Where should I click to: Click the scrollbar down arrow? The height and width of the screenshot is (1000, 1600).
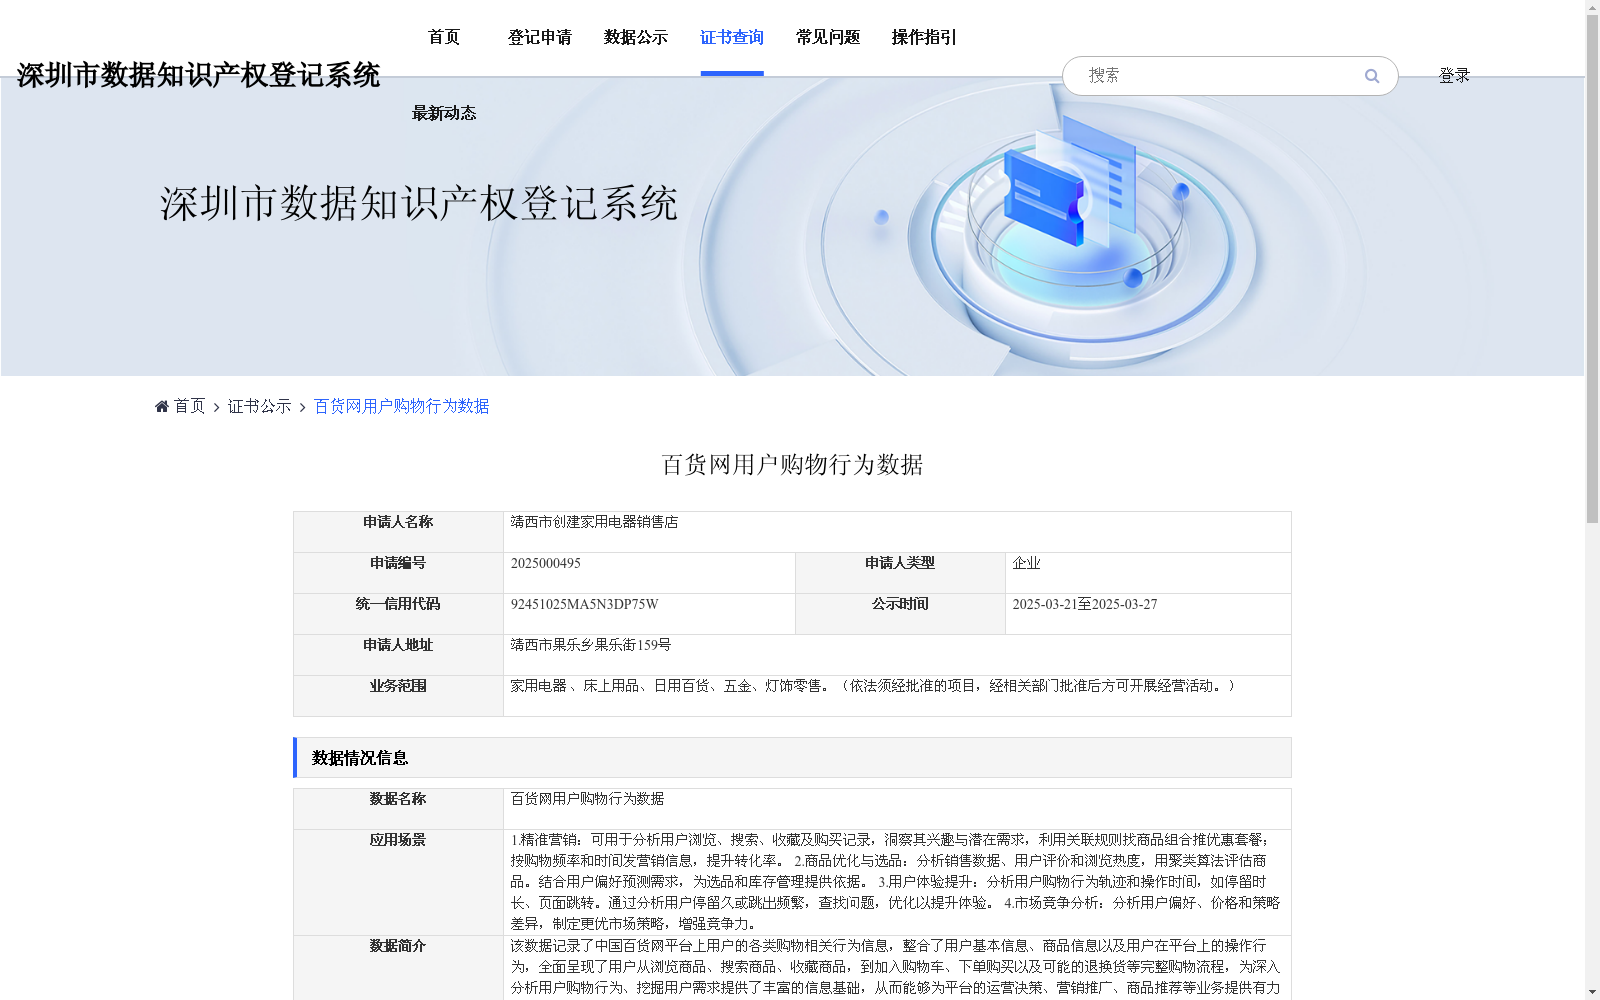pos(1592,992)
